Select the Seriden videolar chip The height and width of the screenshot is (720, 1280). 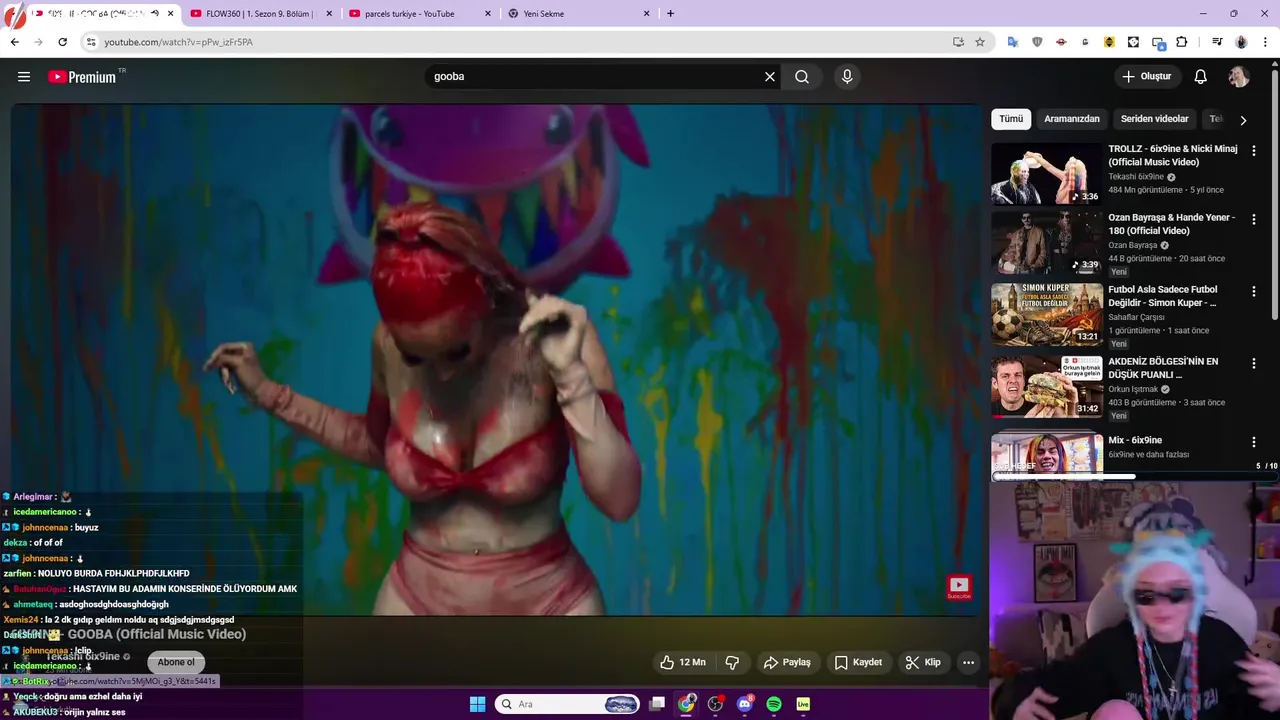tap(1154, 119)
